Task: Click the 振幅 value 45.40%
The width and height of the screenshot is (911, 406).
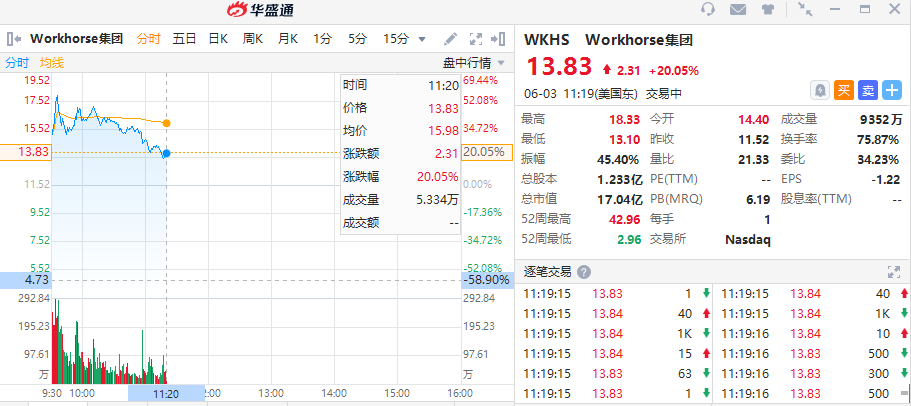Action: [x=618, y=159]
